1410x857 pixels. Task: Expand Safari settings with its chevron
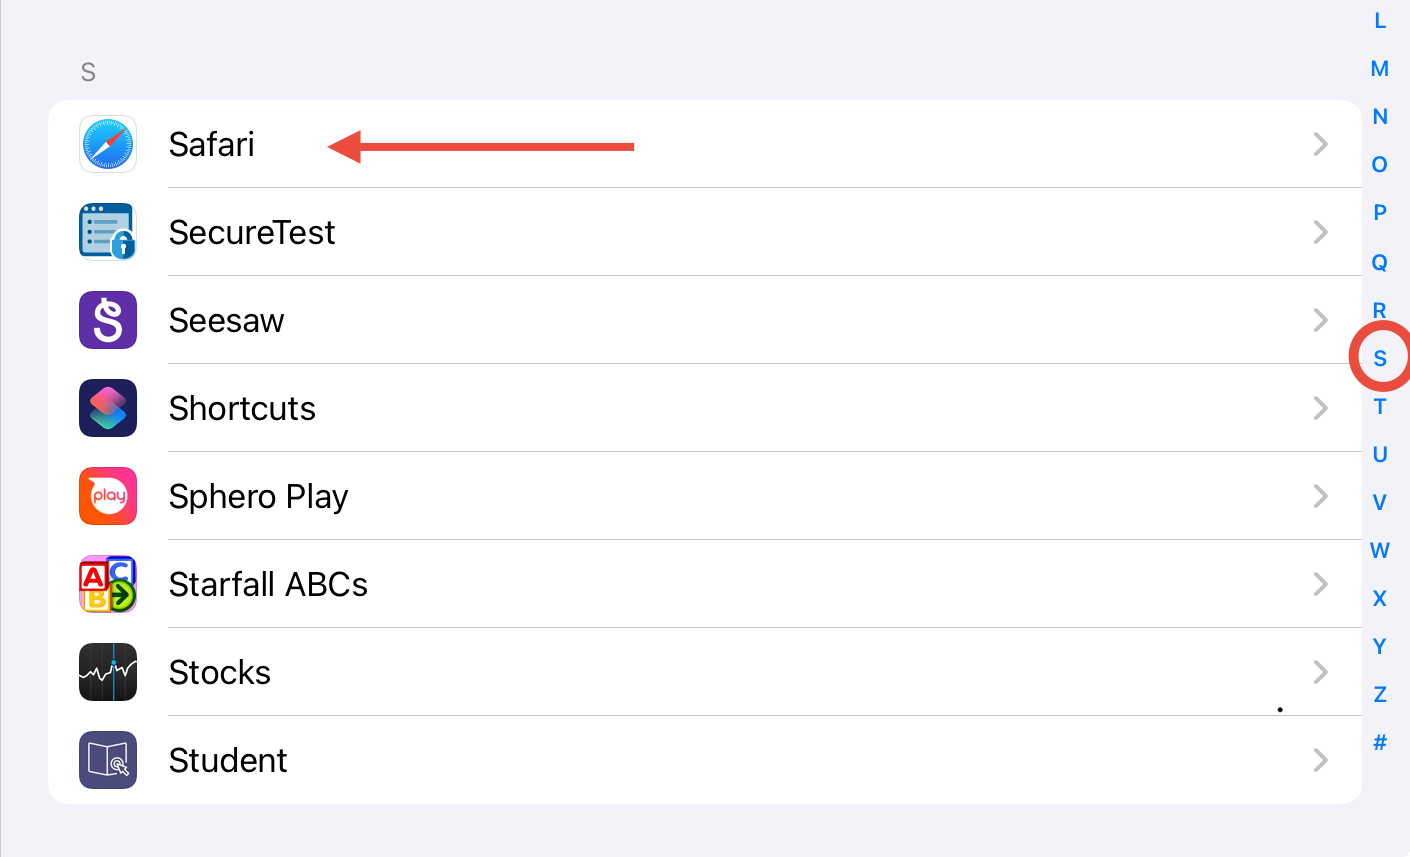pyautogui.click(x=1321, y=144)
